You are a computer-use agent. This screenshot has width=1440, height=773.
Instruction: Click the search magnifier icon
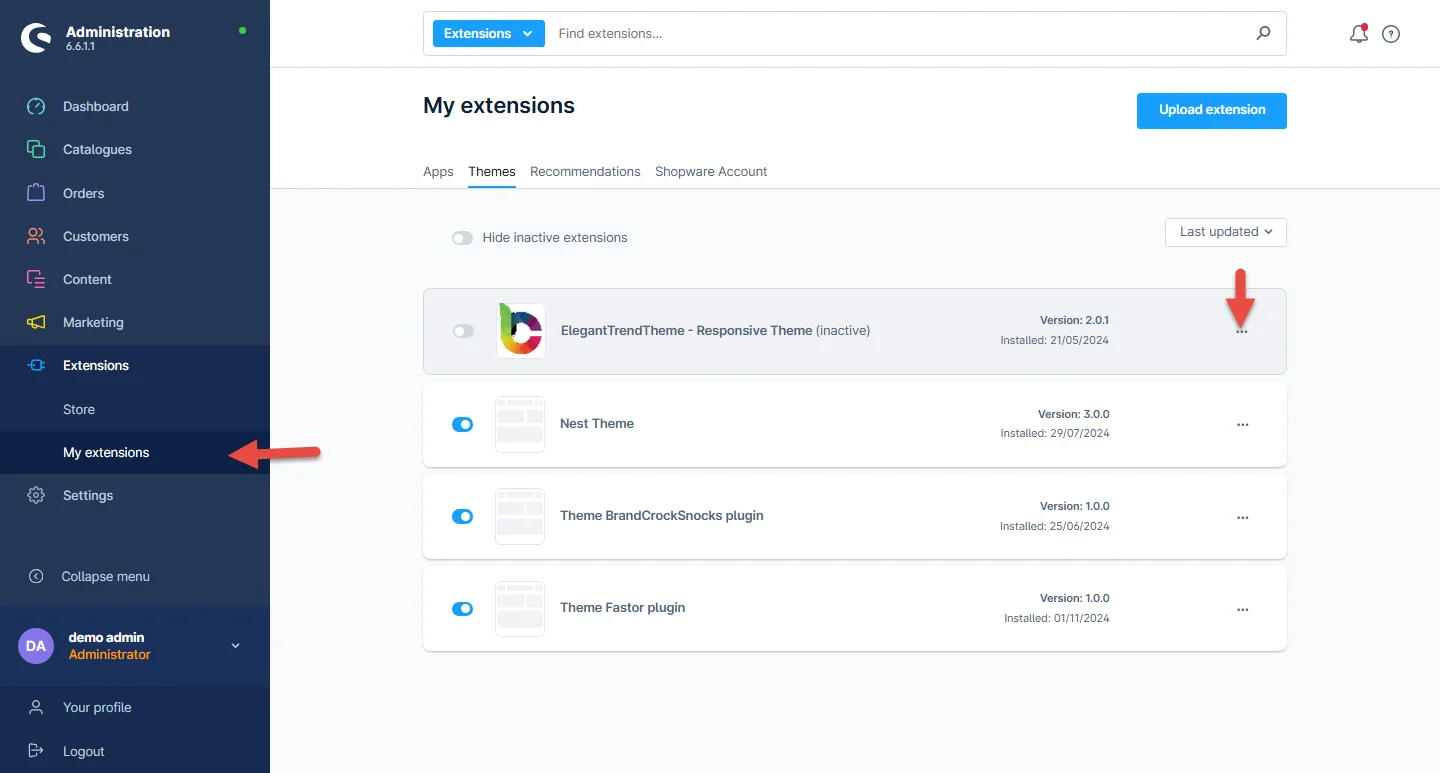1263,33
